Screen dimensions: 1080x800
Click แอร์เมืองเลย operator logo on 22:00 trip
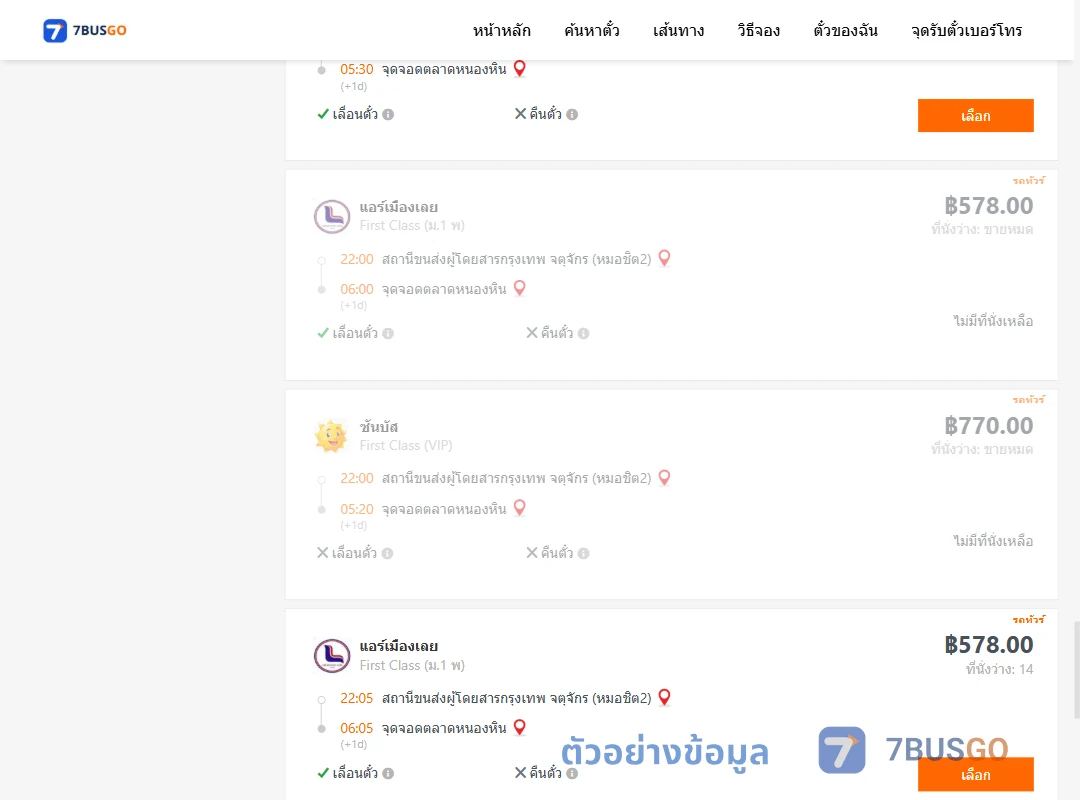tap(332, 216)
